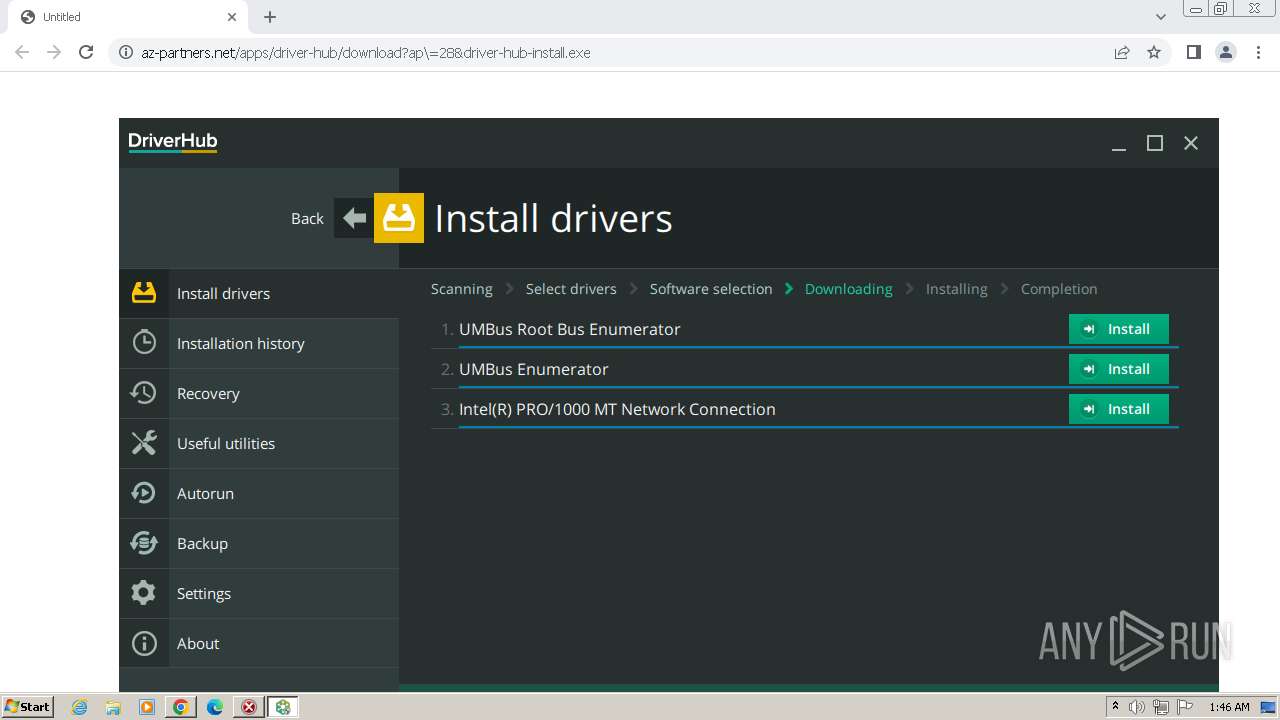Click the Back arrow icon
This screenshot has height=720, width=1280.
point(354,218)
